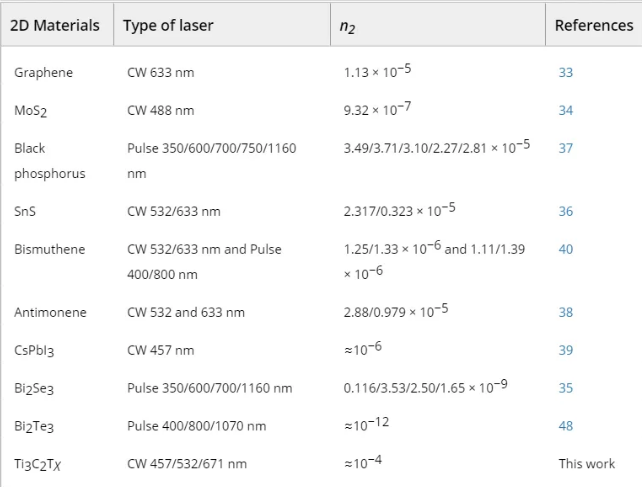Click the 'Pulse 400/800/1070 nm' laser cell
This screenshot has width=642, height=487.
click(196, 425)
